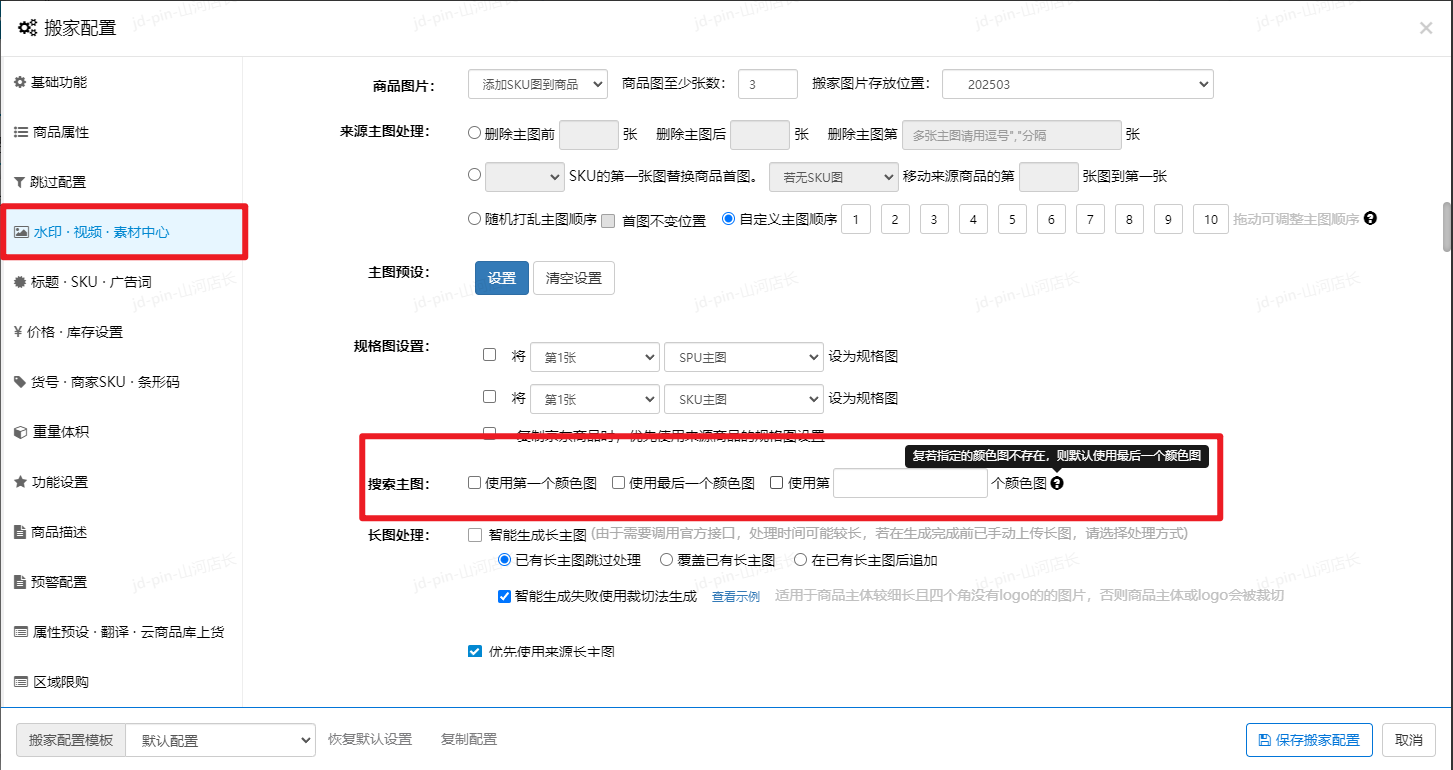Click help icon after 个颜色图
Viewport: 1453px width, 770px height.
(x=1057, y=483)
